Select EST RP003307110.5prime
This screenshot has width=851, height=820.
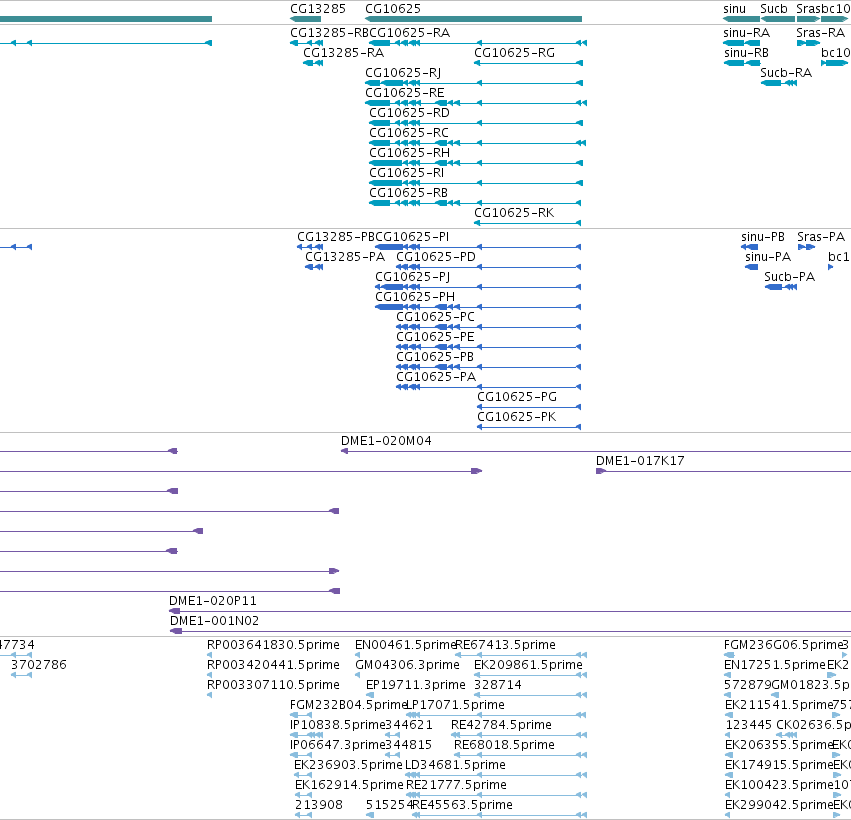pyautogui.click(x=273, y=685)
